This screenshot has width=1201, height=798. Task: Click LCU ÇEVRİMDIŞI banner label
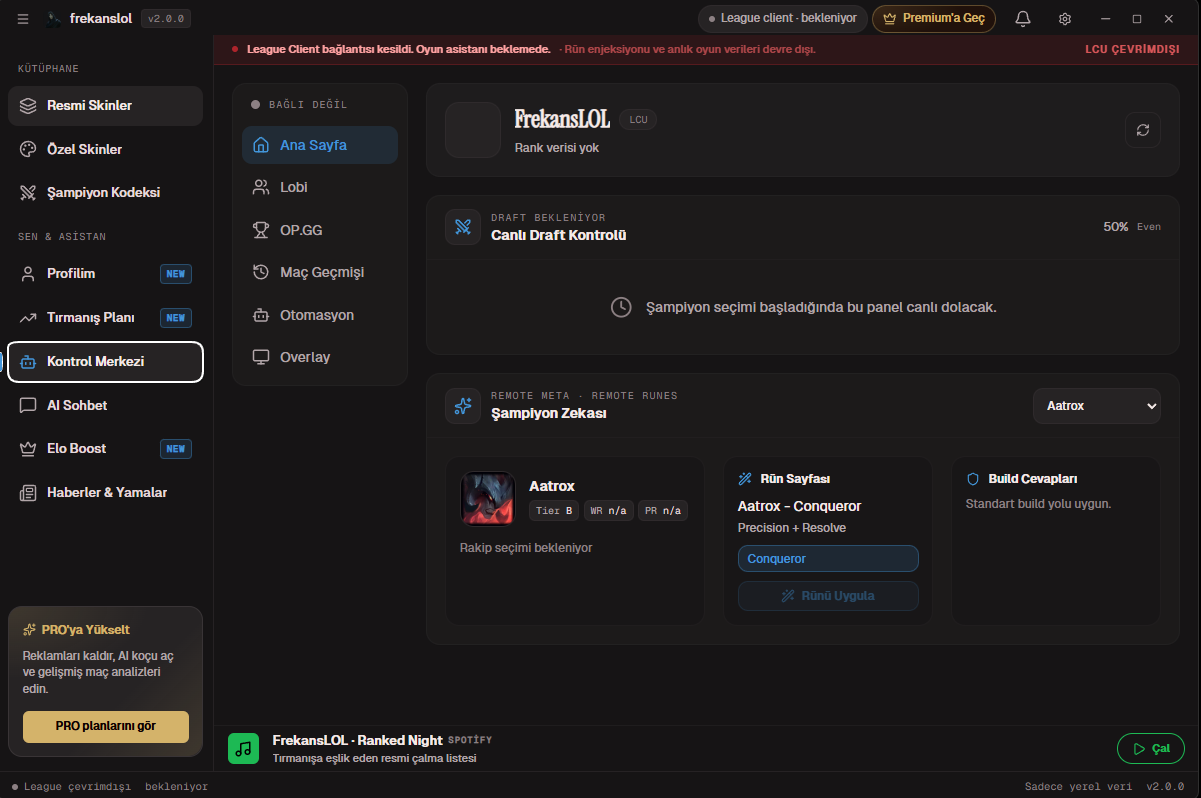pos(1132,49)
